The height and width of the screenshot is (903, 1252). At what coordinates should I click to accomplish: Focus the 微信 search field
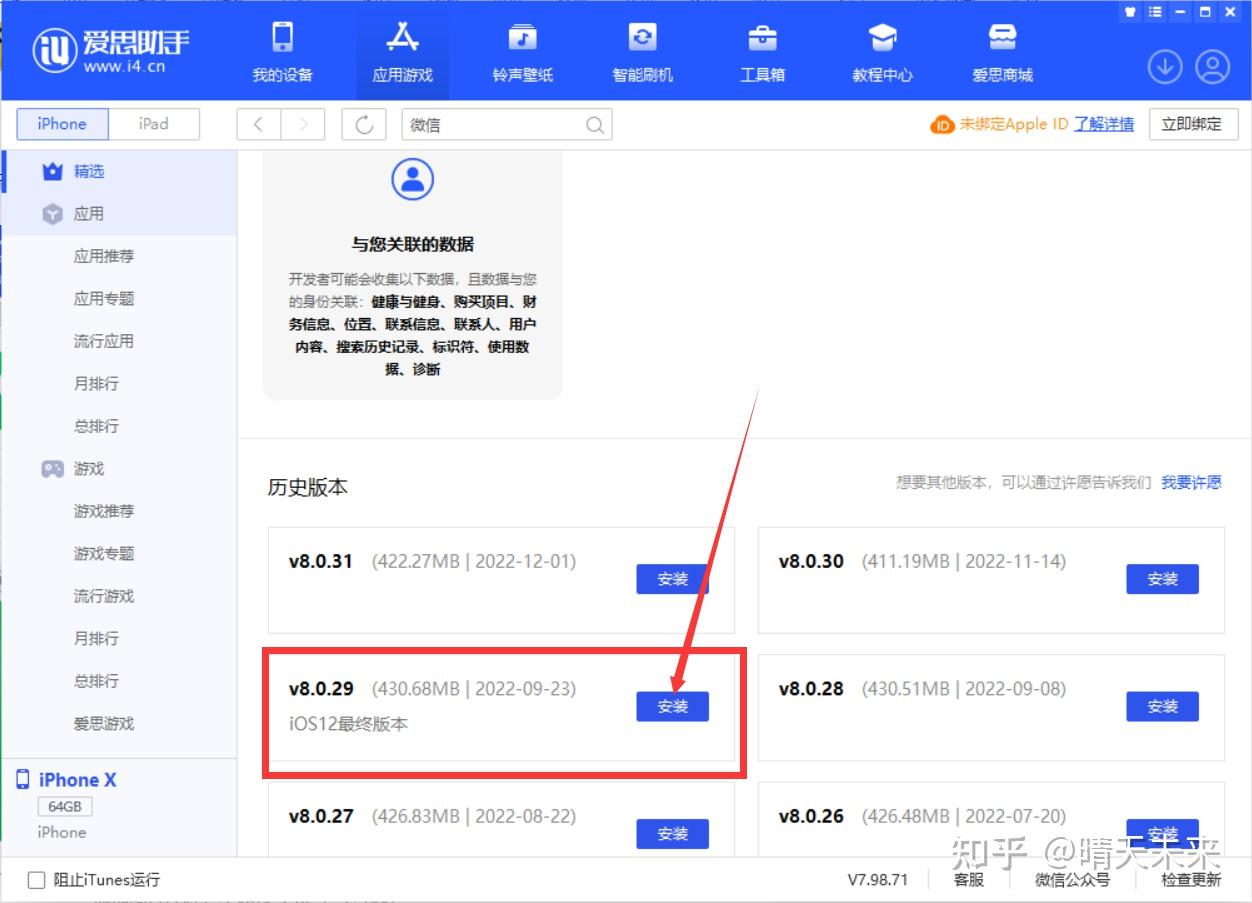[x=507, y=125]
